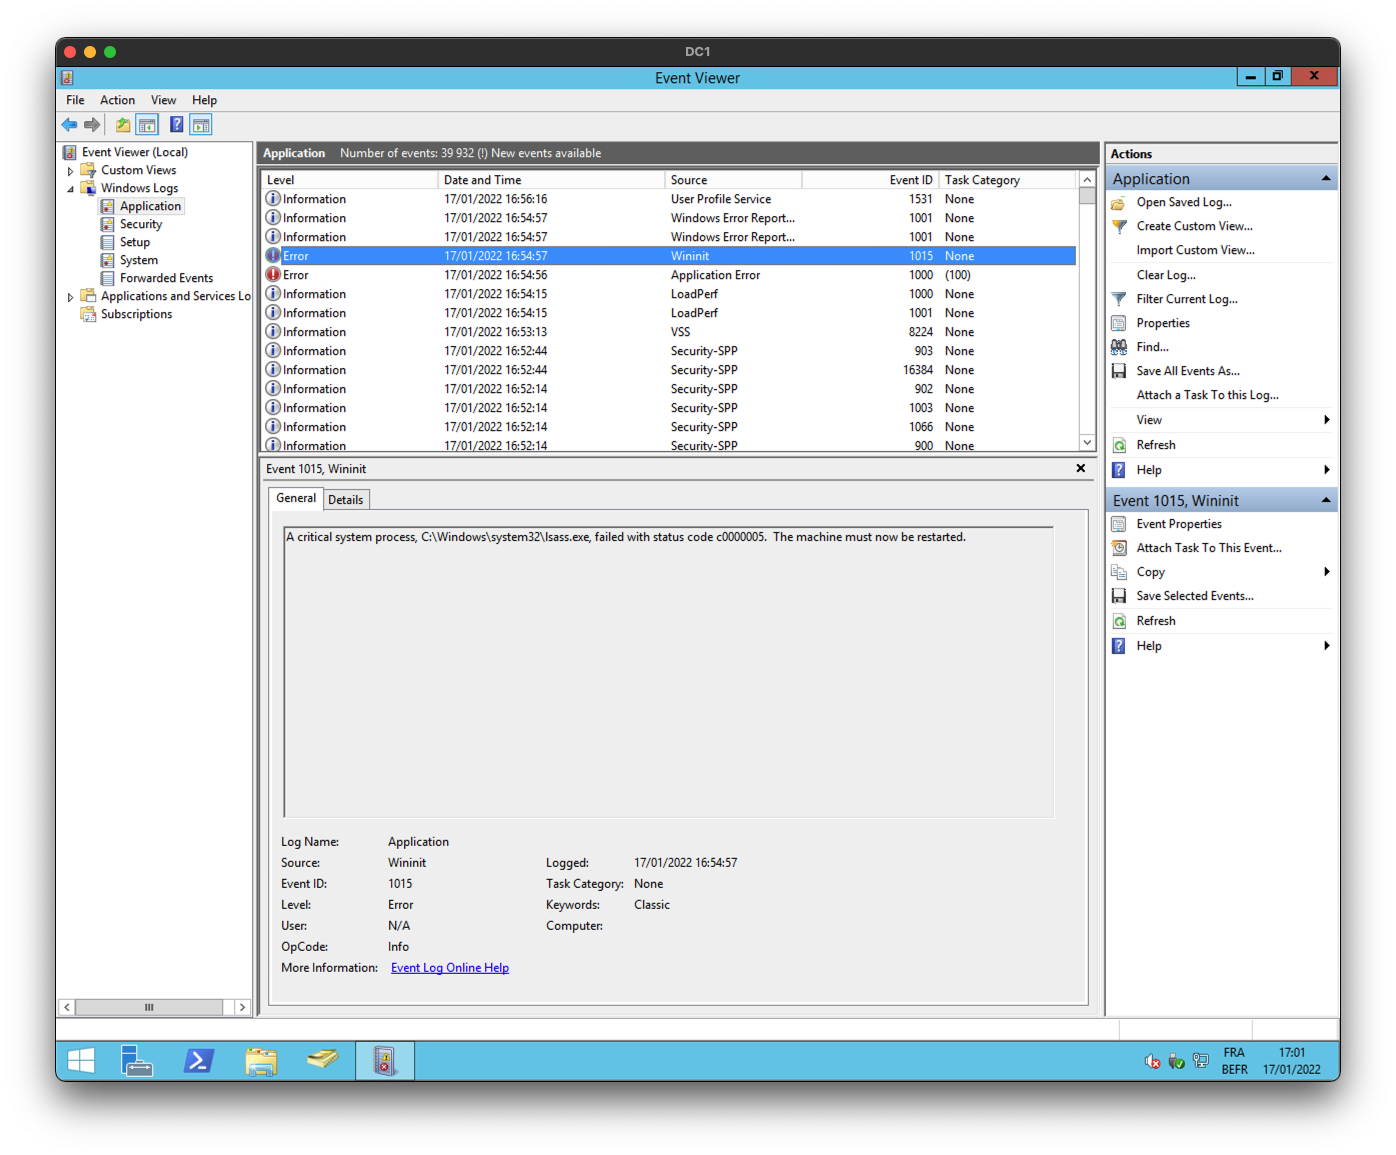1396x1155 pixels.
Task: Click the Windows Start button
Action: pos(81,1061)
